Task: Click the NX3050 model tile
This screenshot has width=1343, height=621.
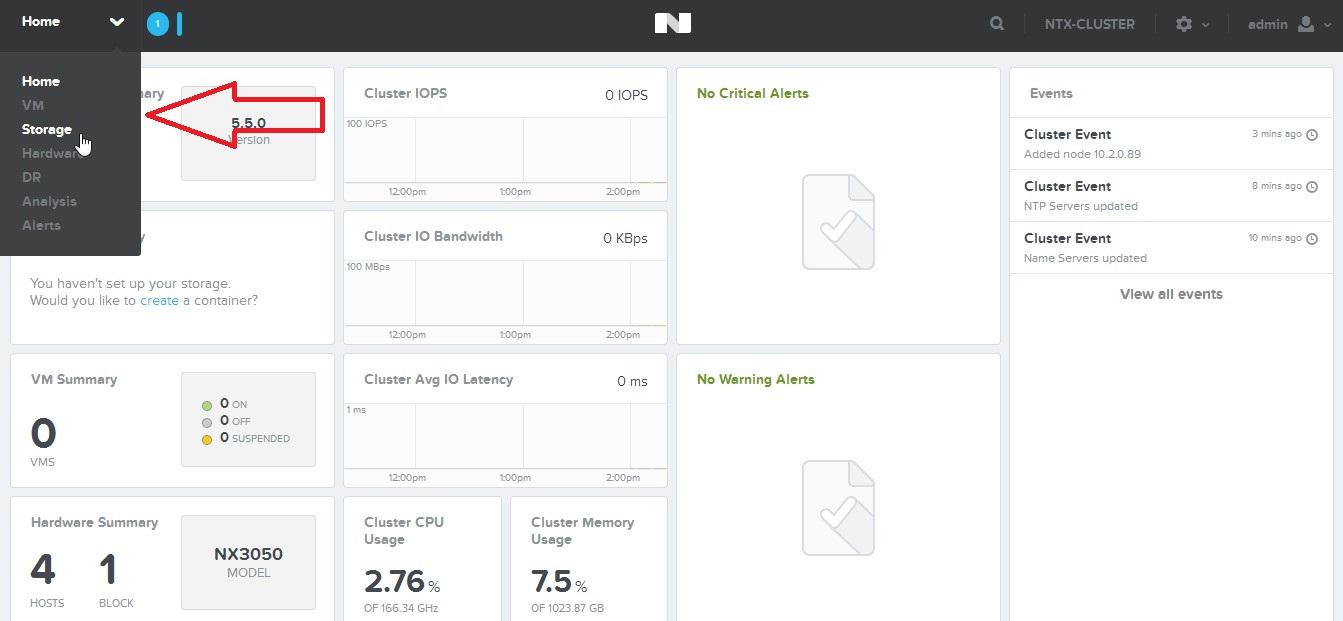Action: [x=248, y=562]
